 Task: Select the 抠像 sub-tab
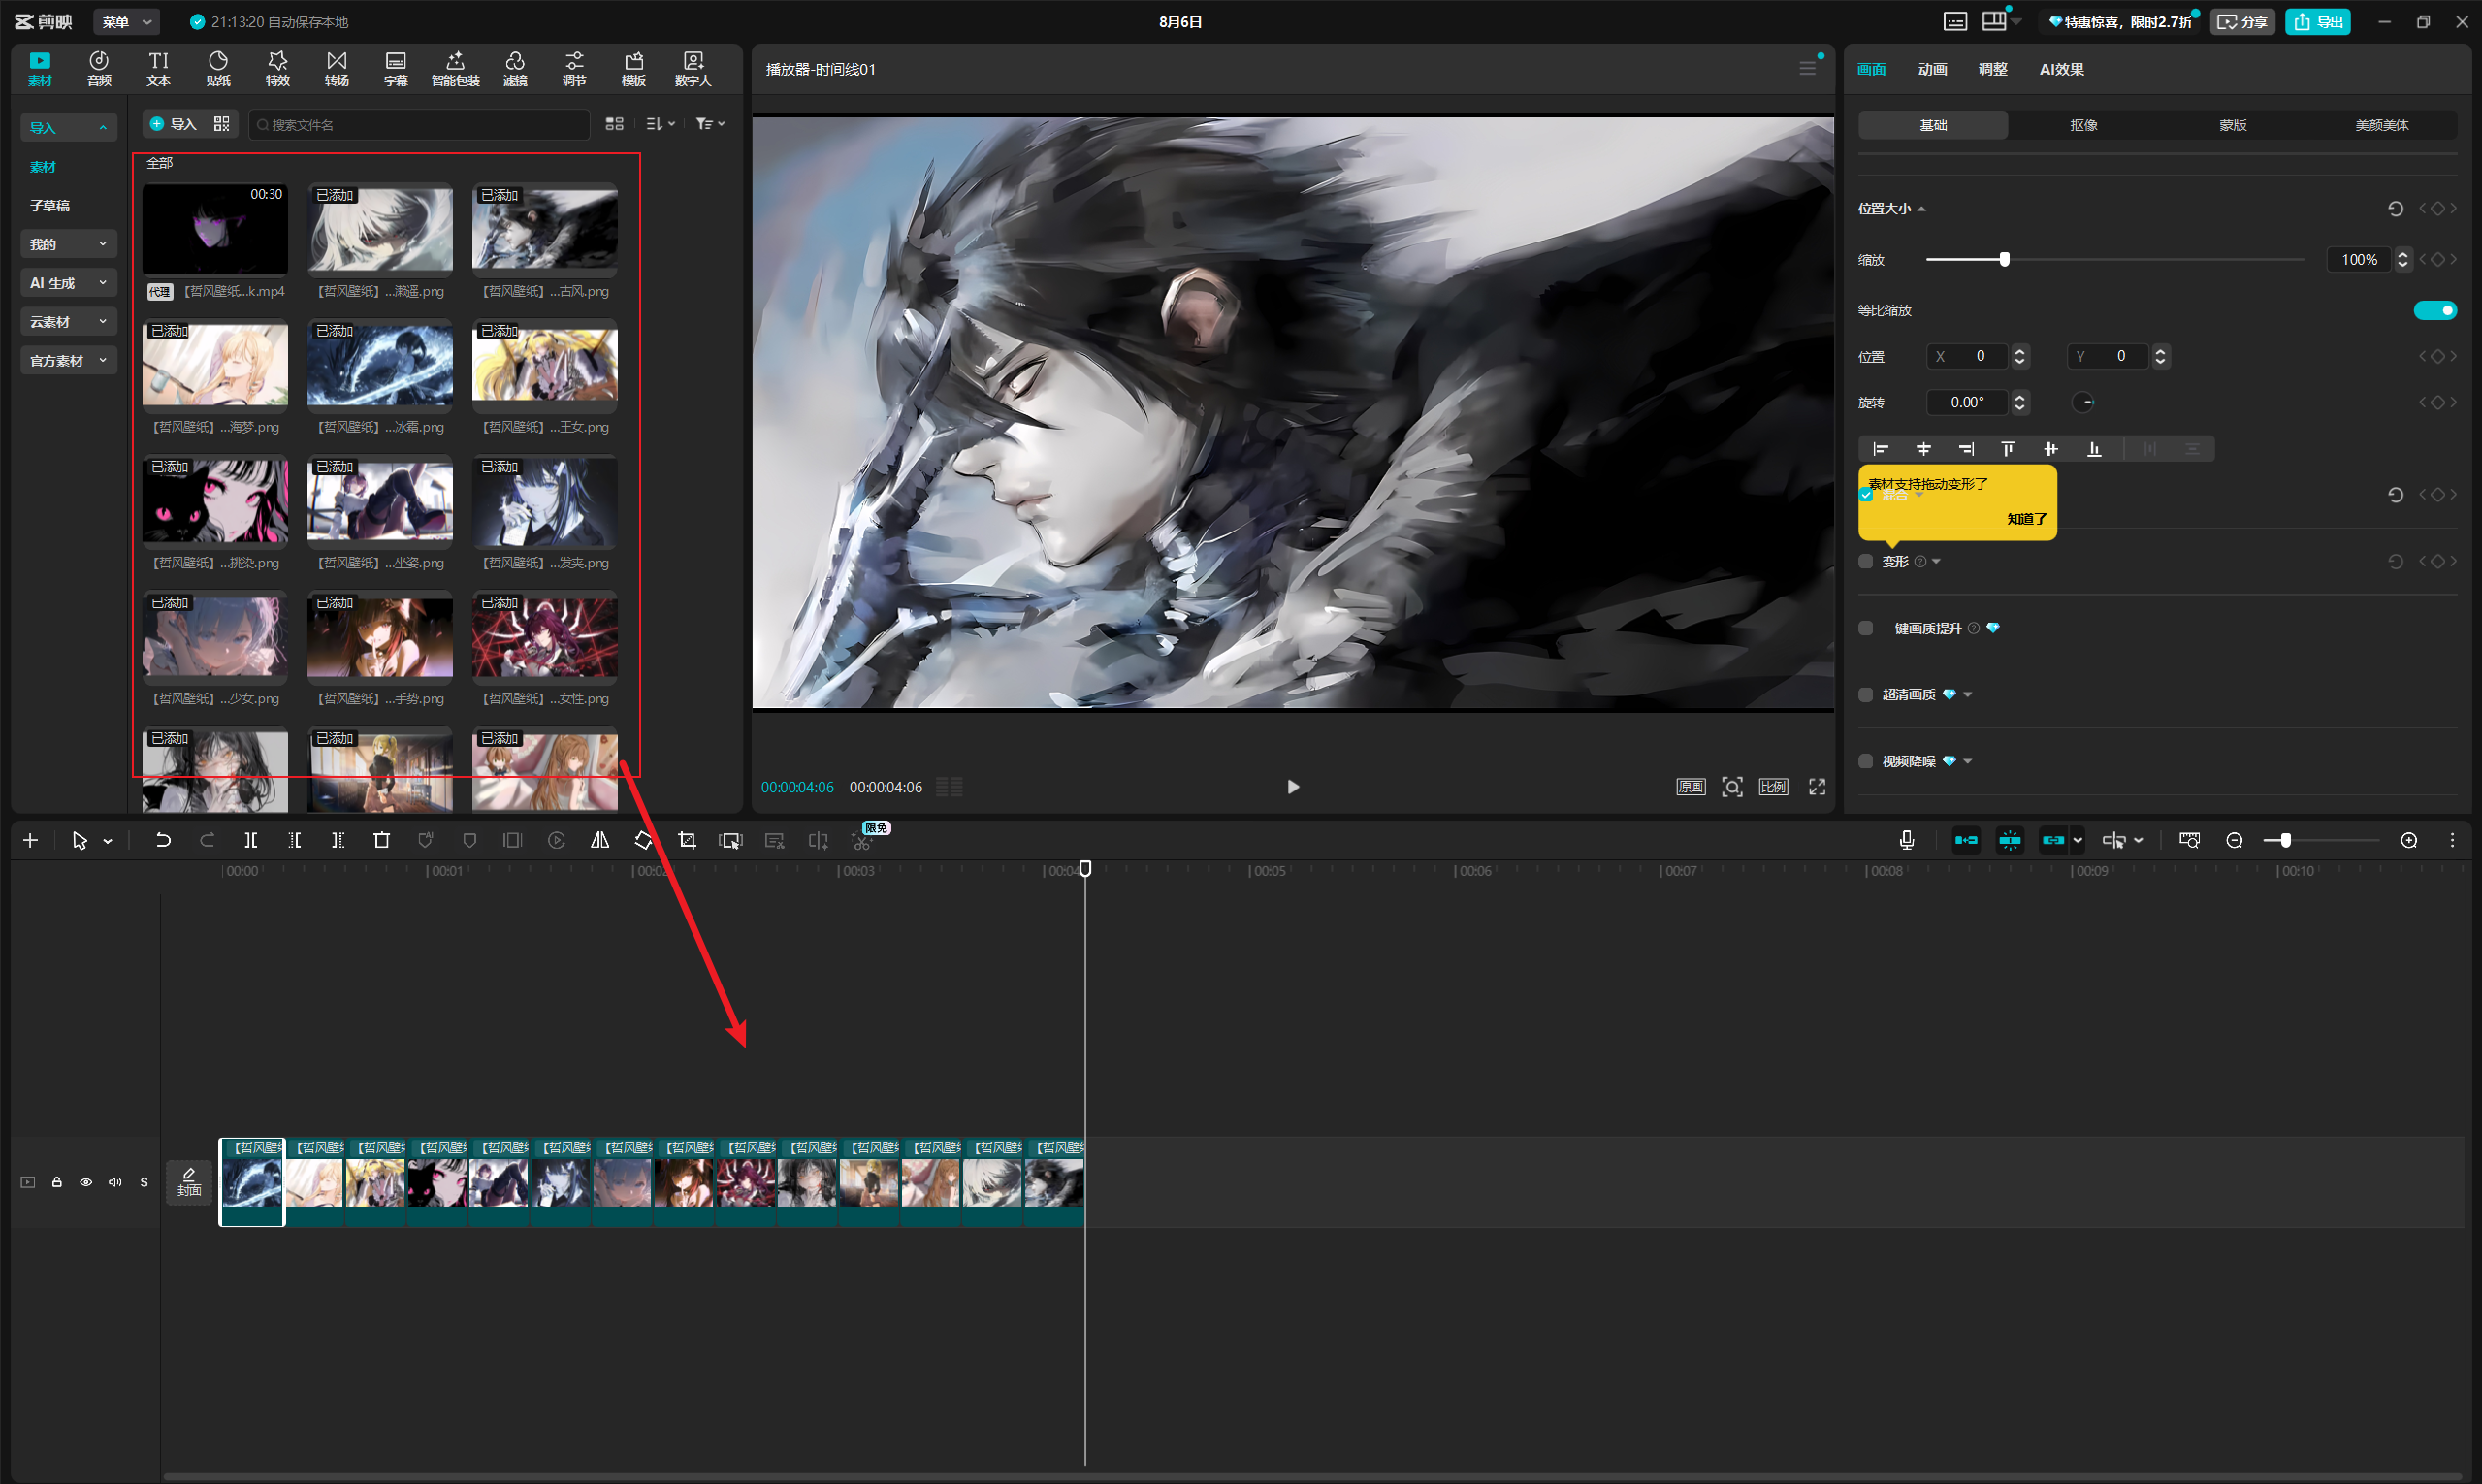pyautogui.click(x=2083, y=125)
